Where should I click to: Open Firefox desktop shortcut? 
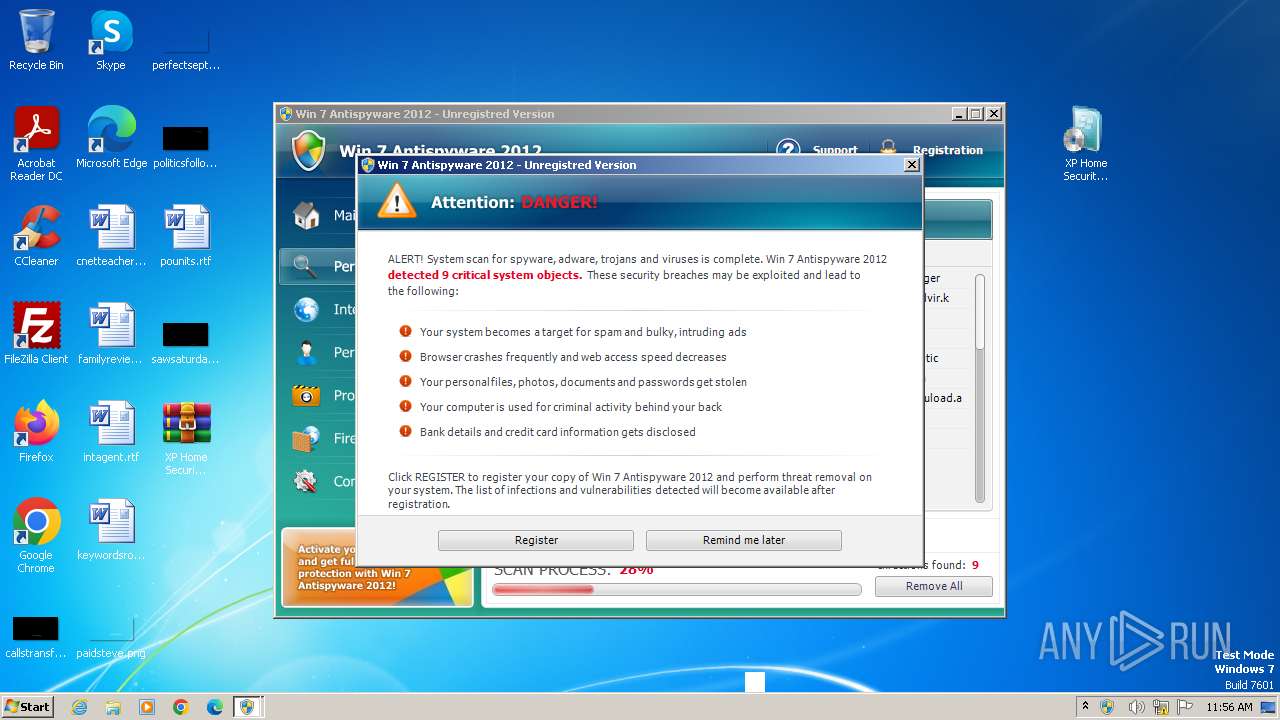36,432
